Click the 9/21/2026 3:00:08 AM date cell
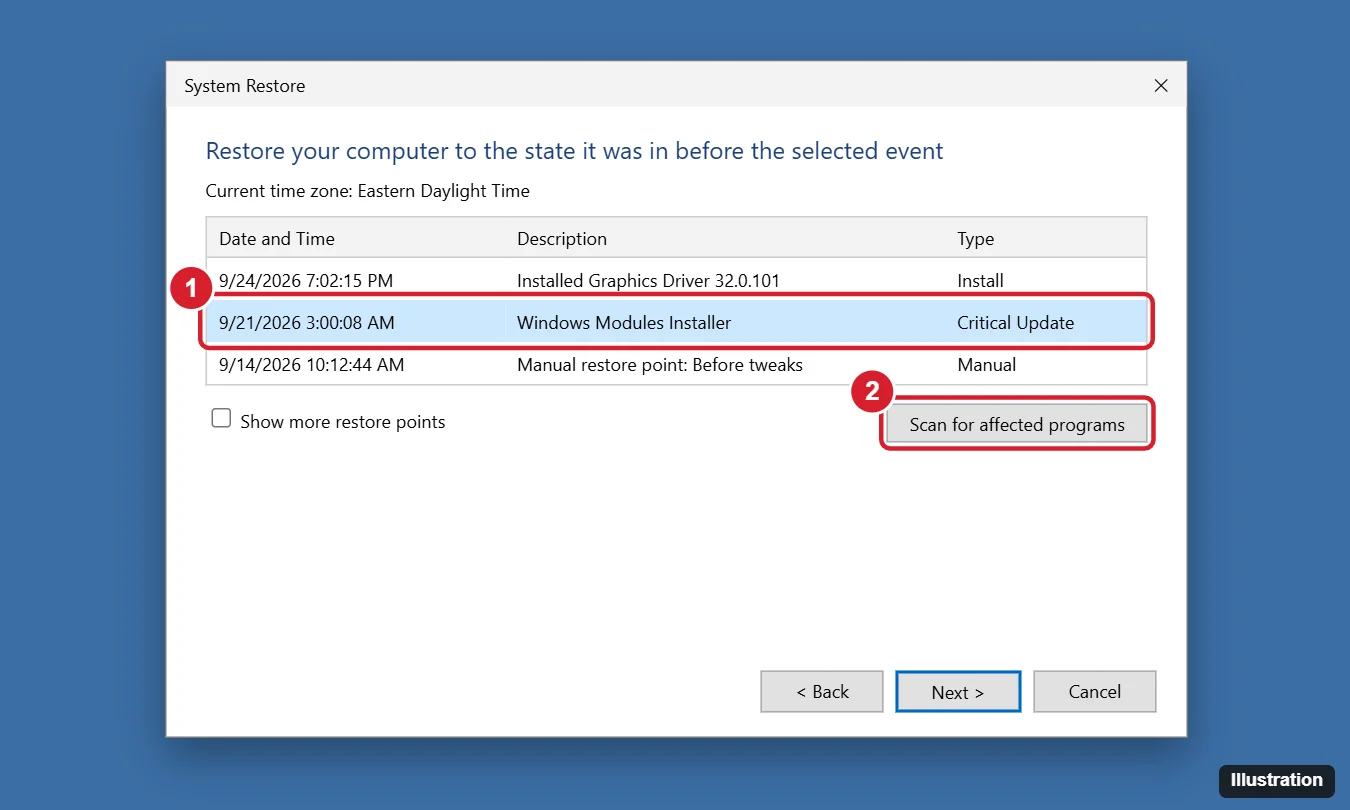 coord(307,323)
